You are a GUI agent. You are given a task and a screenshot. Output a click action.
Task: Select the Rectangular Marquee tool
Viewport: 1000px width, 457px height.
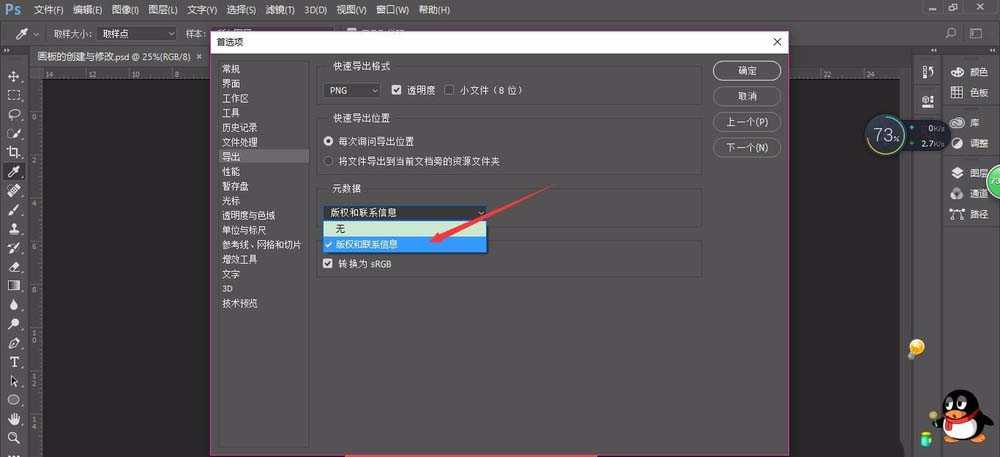point(14,96)
